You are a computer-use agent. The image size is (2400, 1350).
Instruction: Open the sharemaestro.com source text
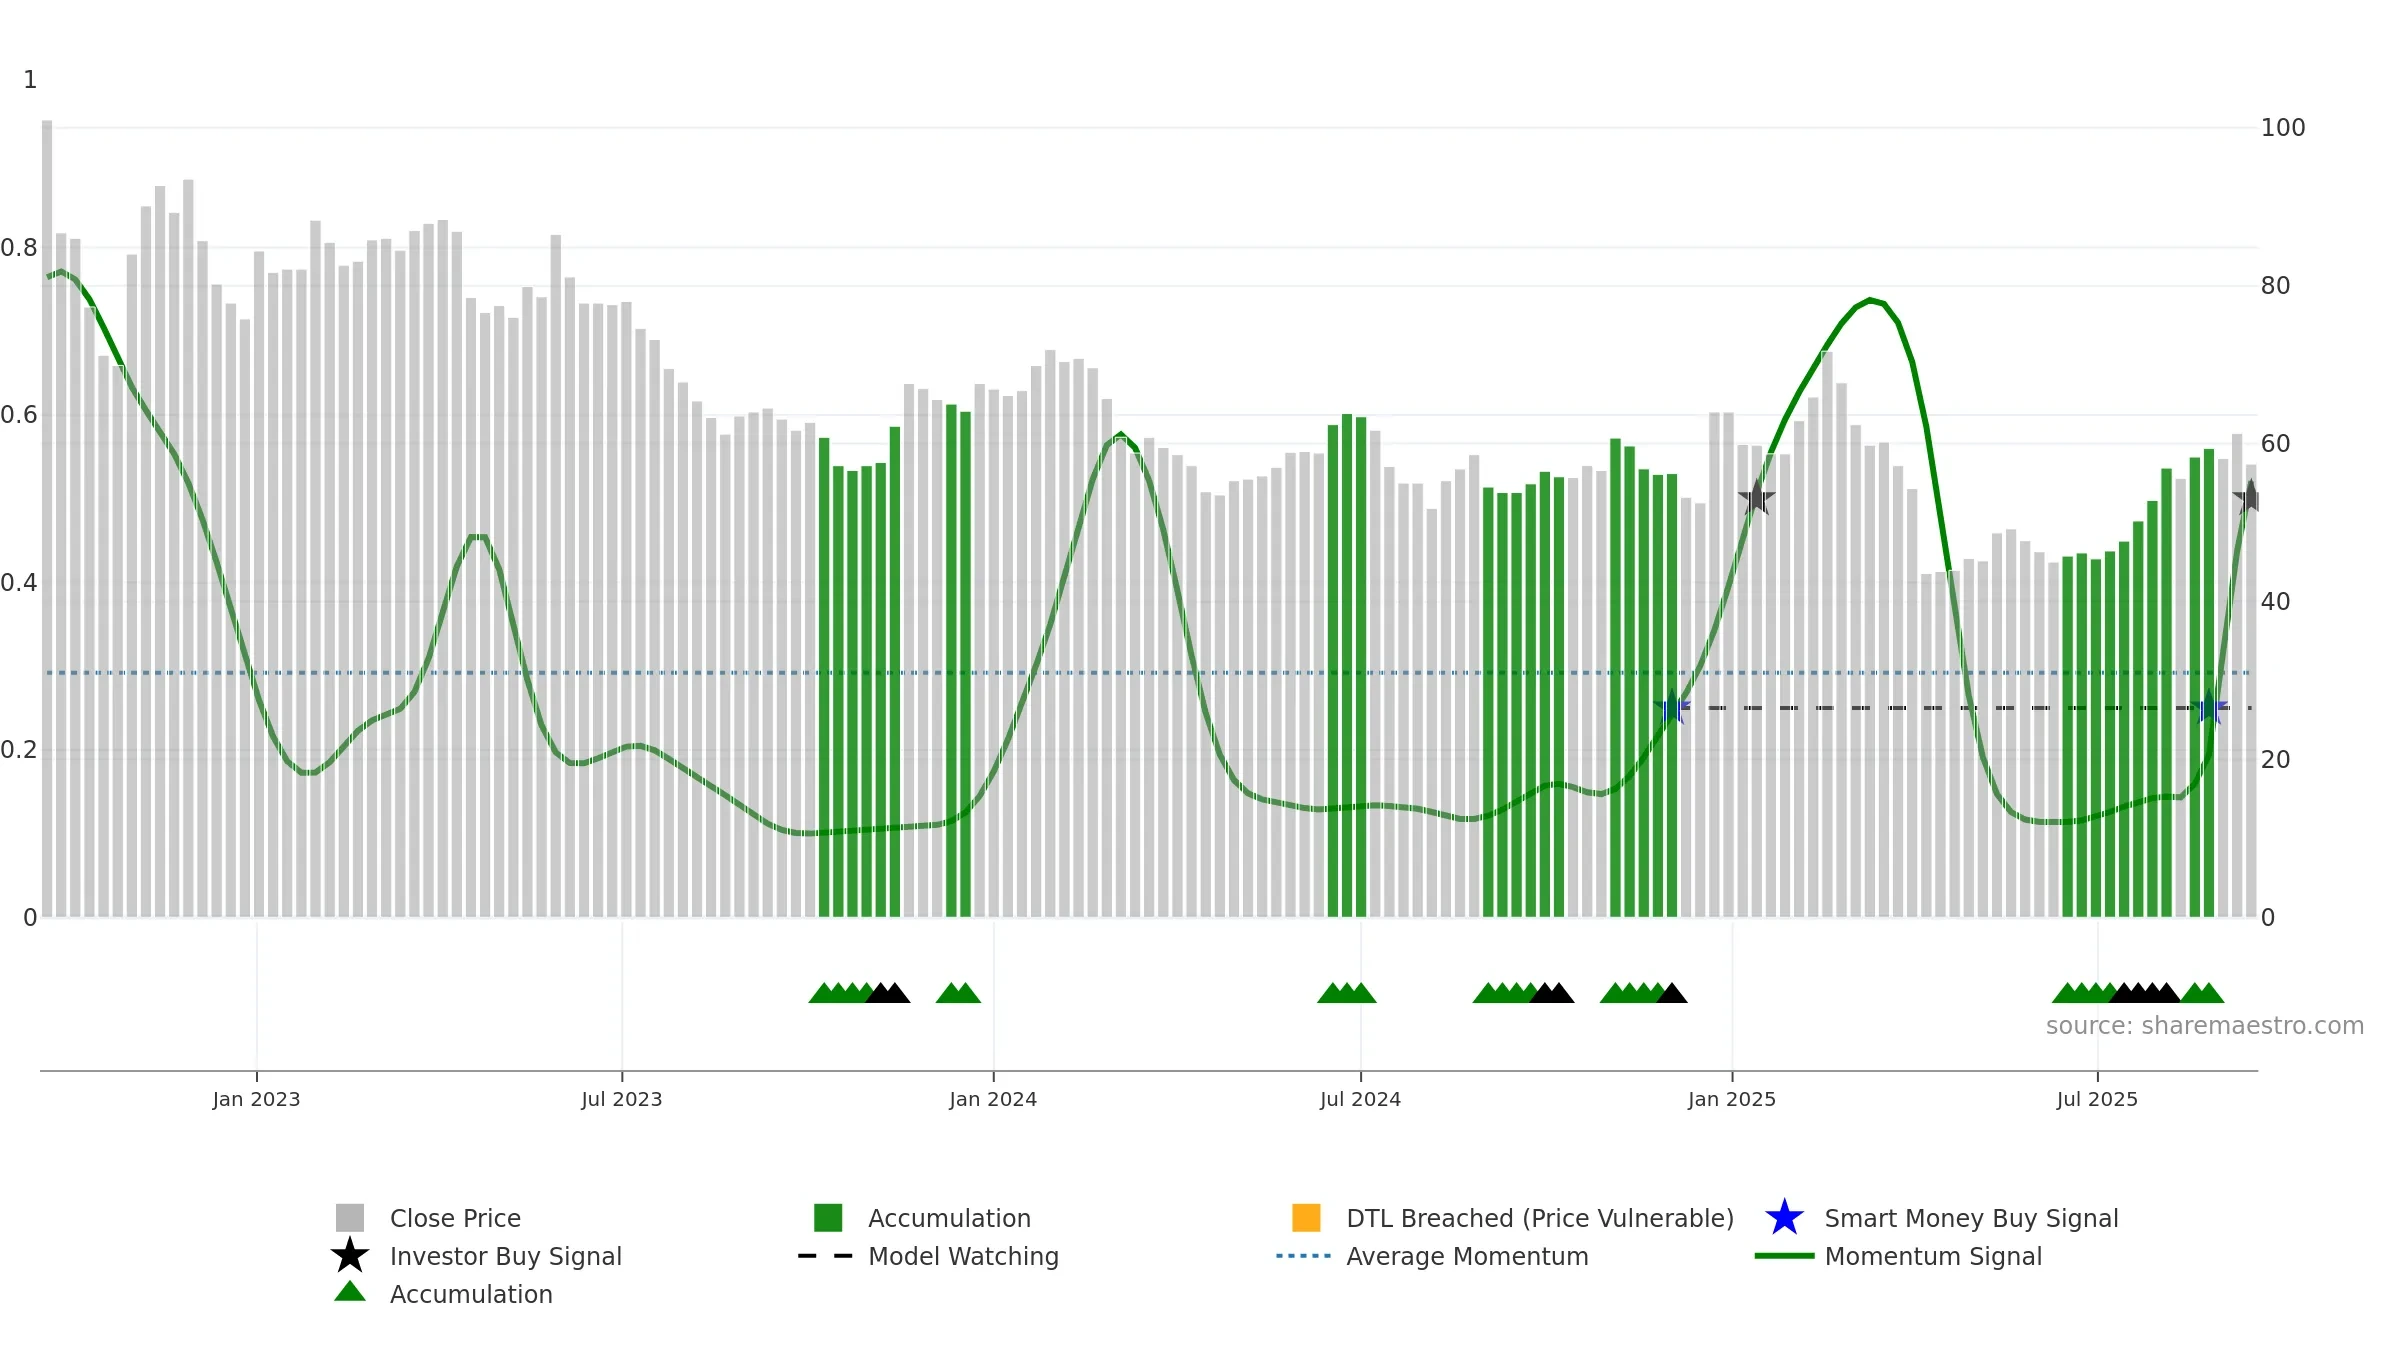[2205, 1026]
